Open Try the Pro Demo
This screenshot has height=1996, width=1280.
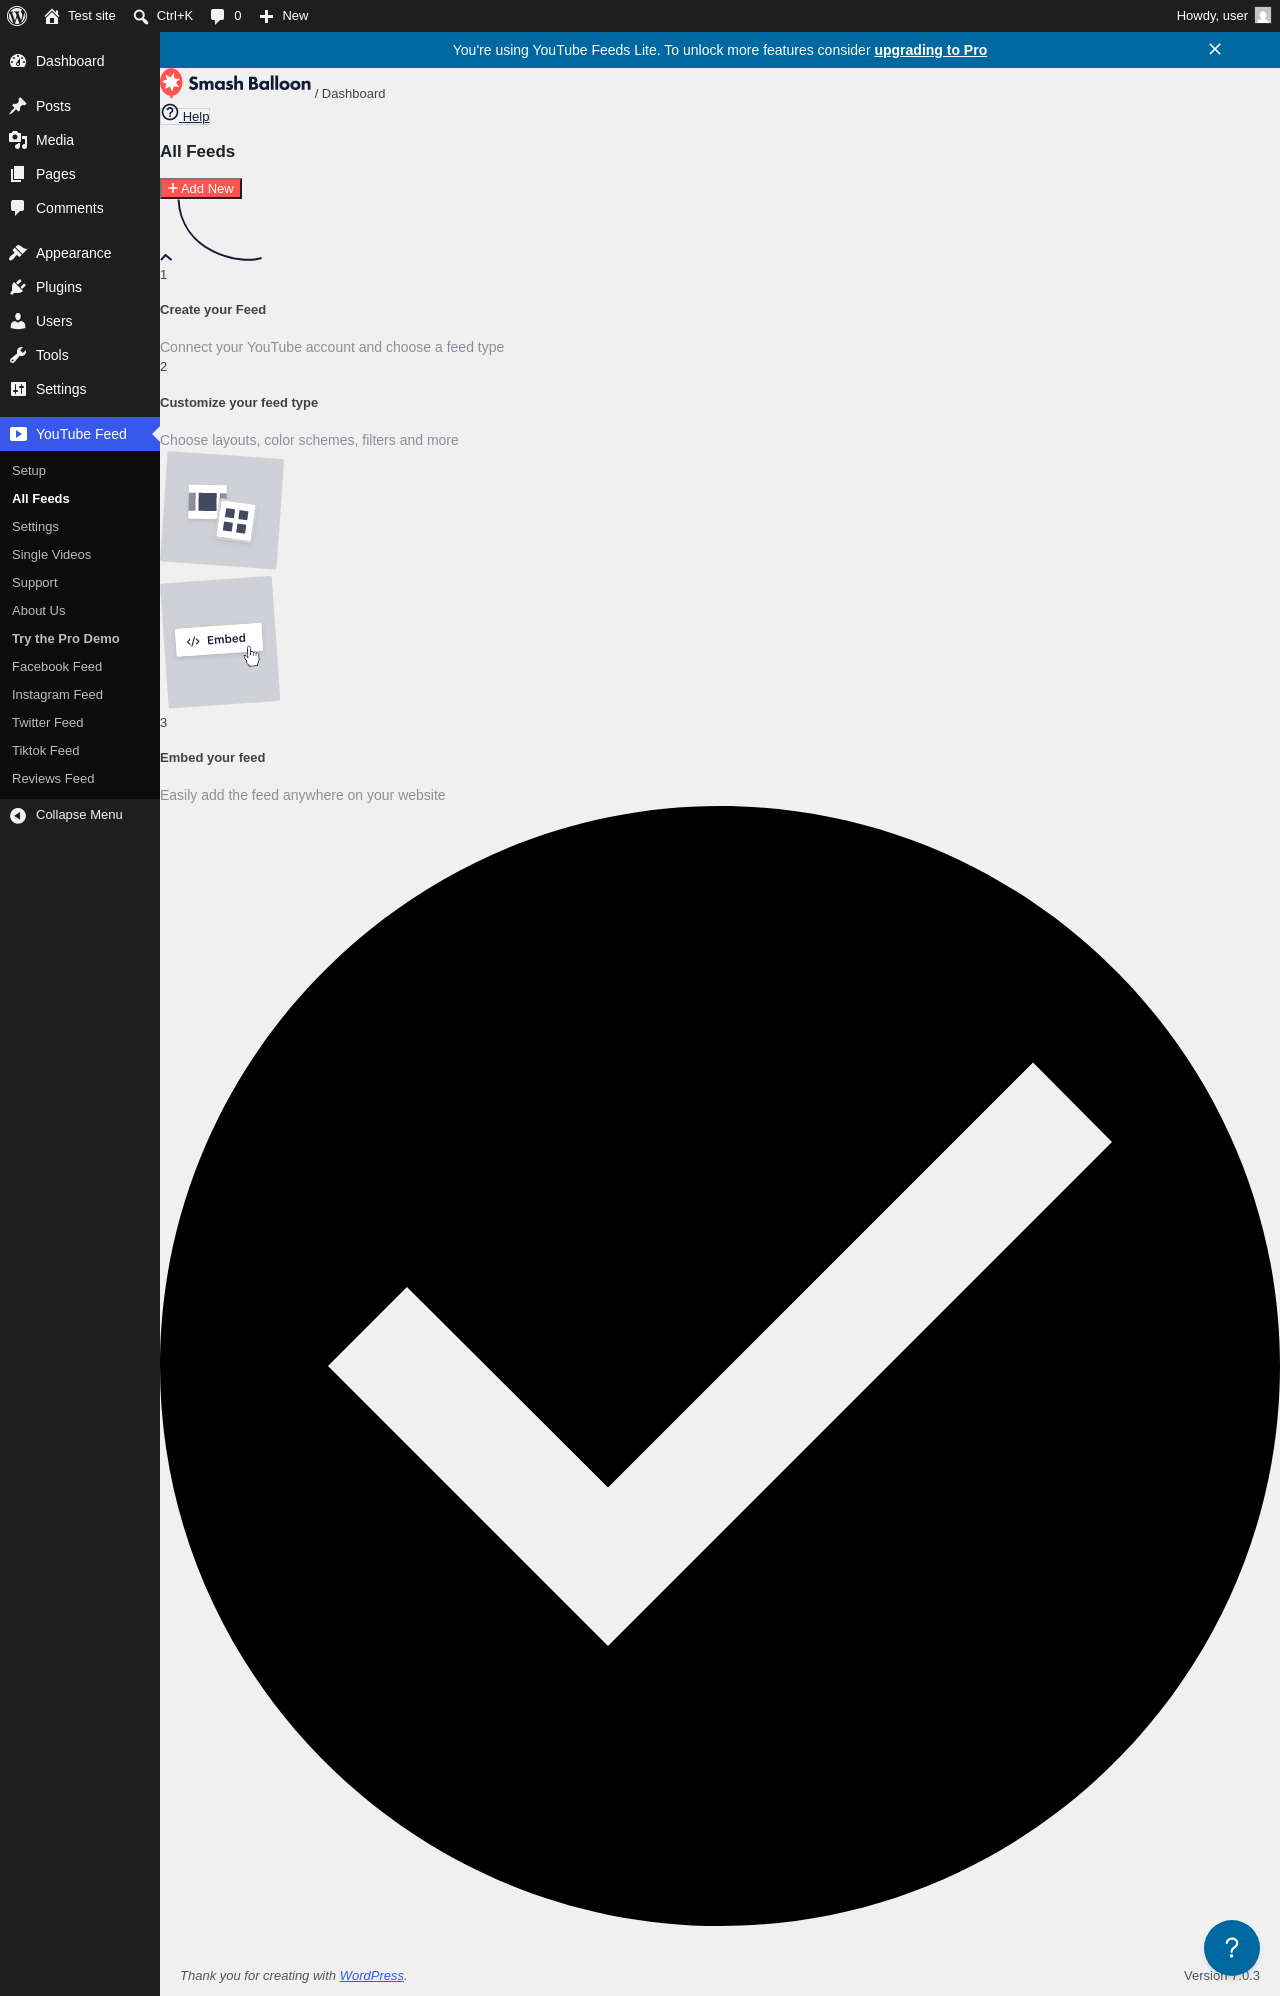[80, 639]
